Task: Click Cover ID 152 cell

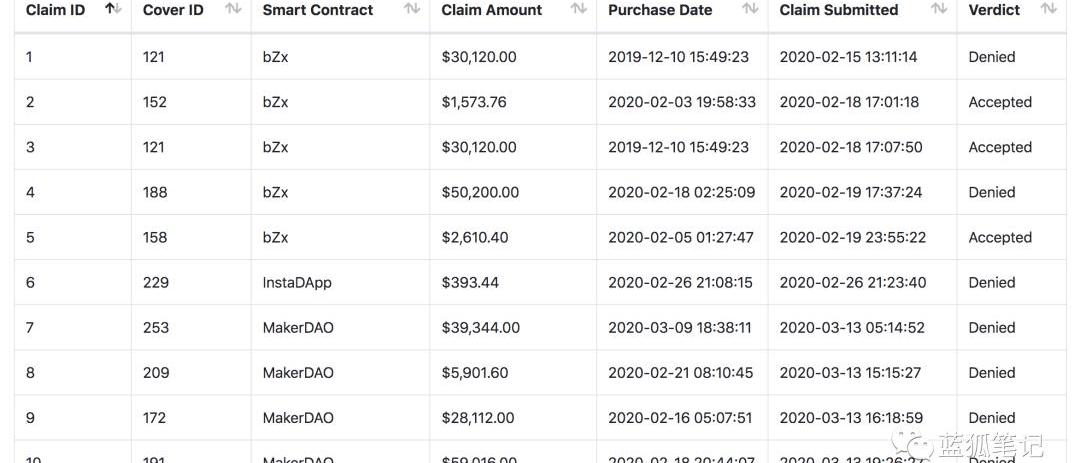Action: 155,102
